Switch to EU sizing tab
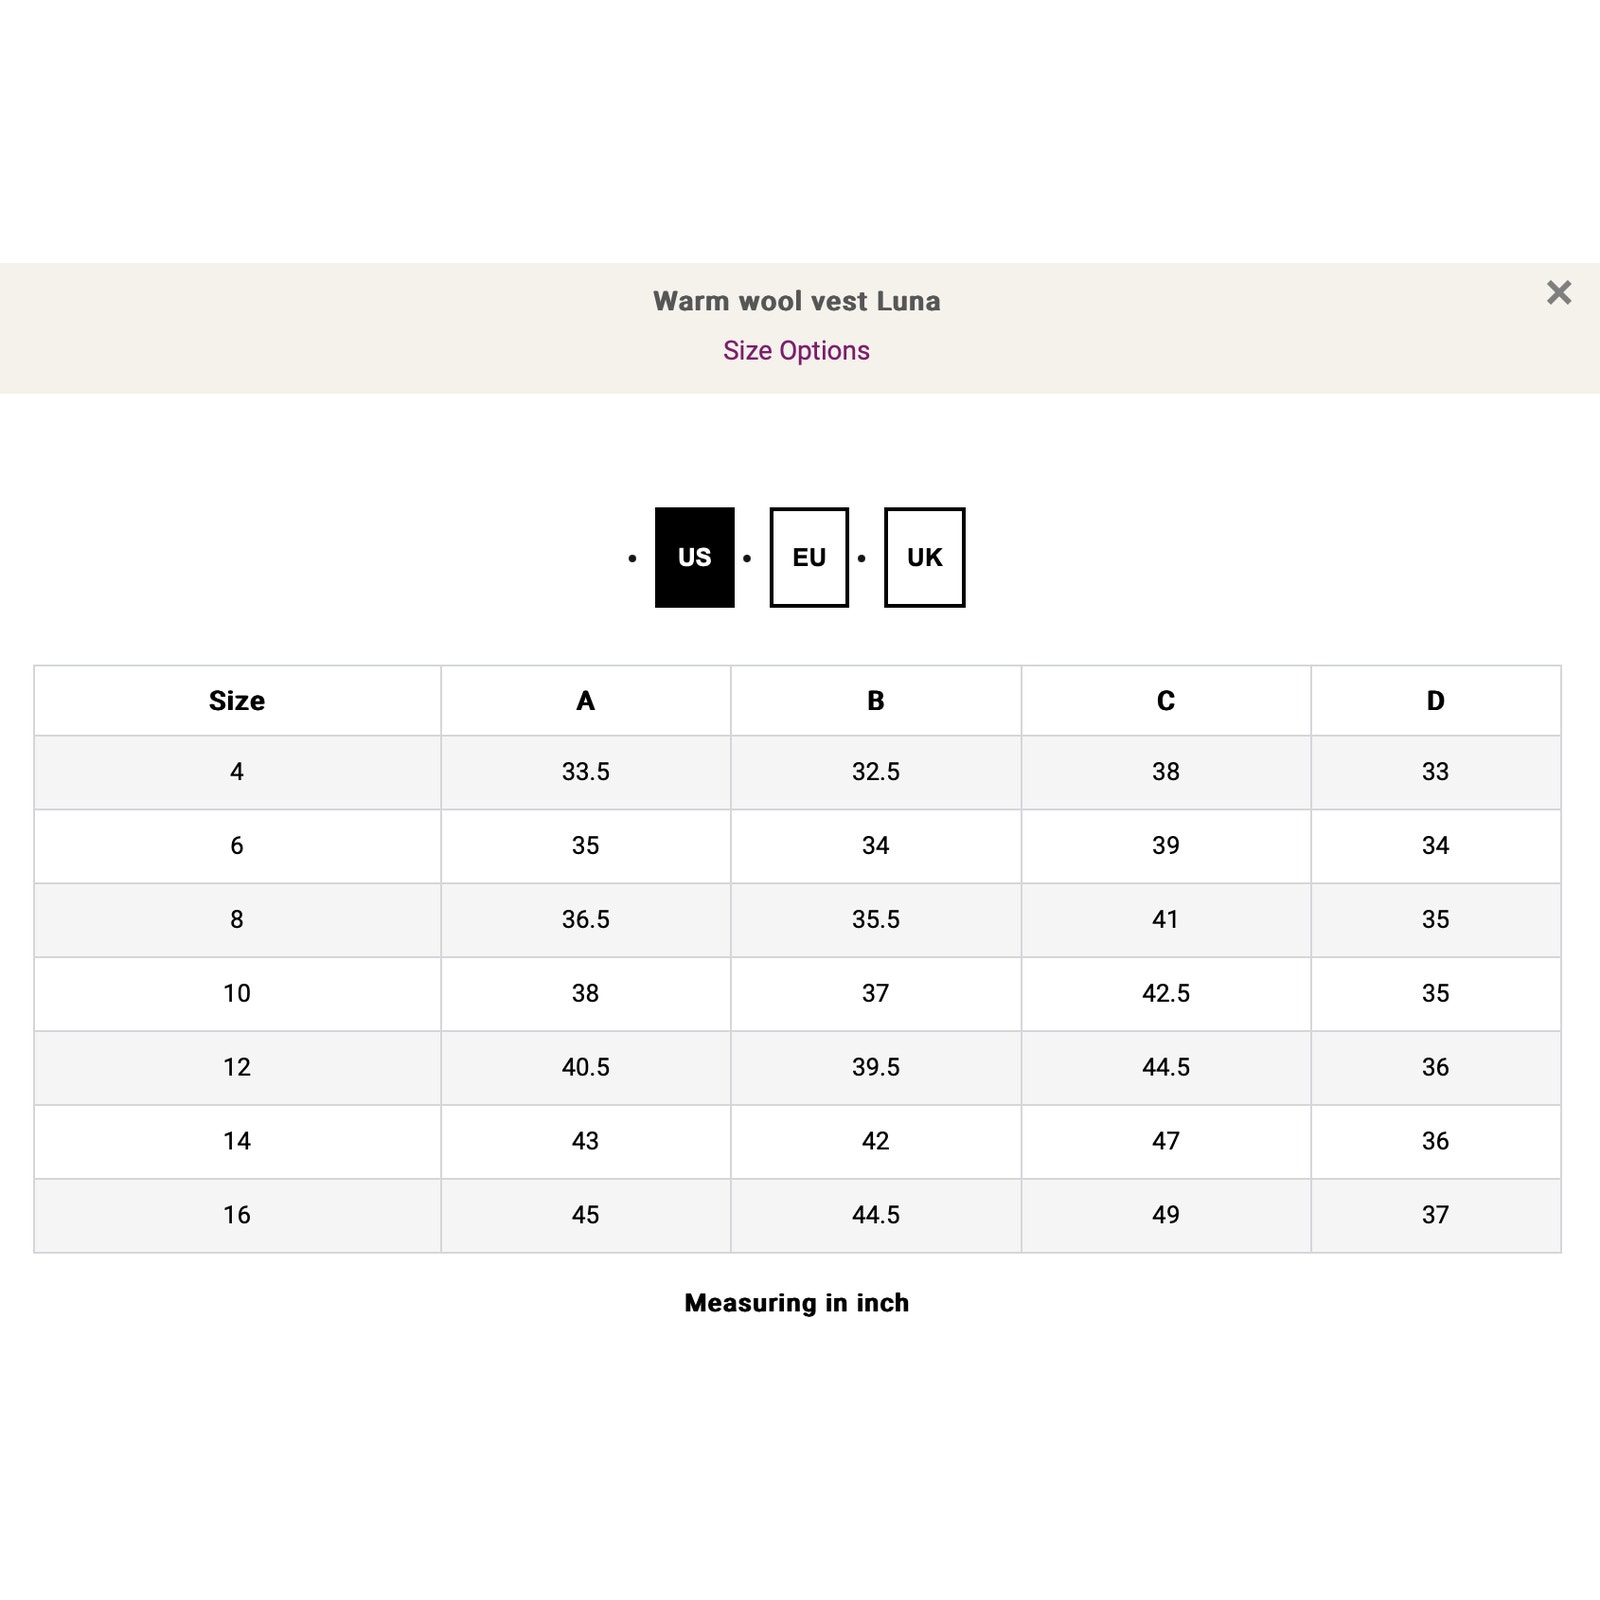This screenshot has height=1600, width=1600. (x=809, y=557)
